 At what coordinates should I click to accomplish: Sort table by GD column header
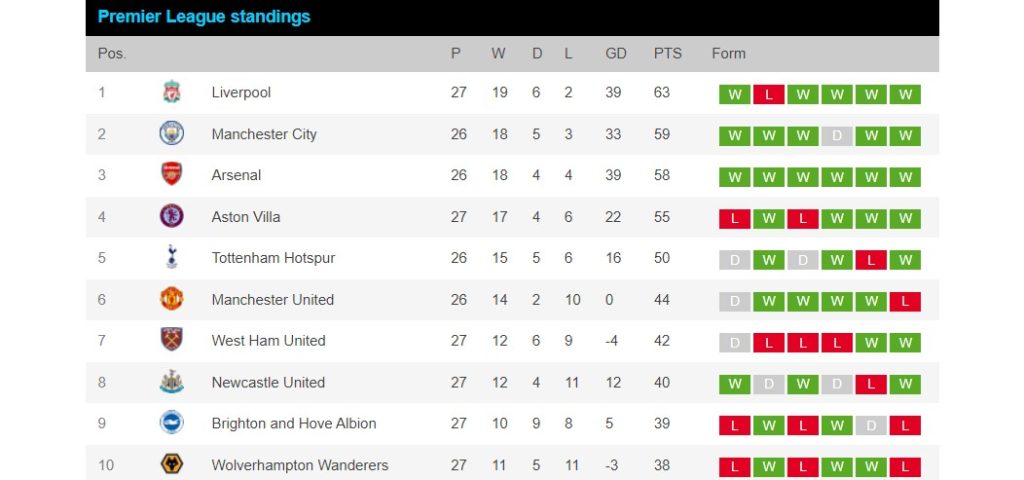coord(616,54)
